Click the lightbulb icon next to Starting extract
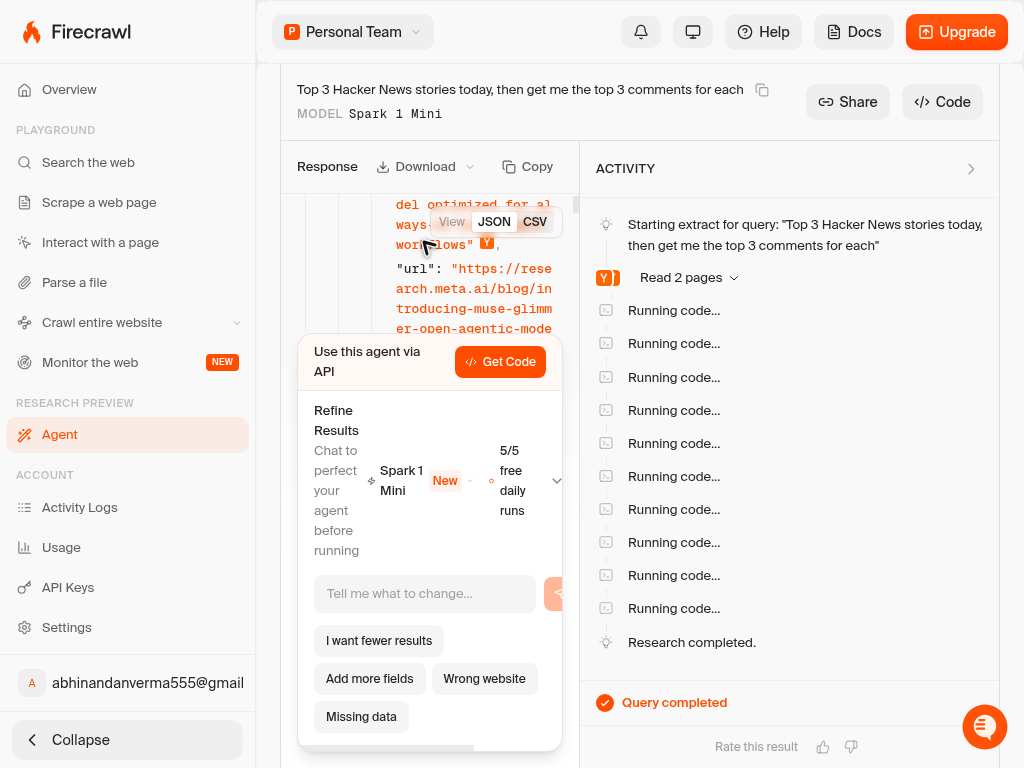This screenshot has width=1024, height=768. tap(606, 225)
